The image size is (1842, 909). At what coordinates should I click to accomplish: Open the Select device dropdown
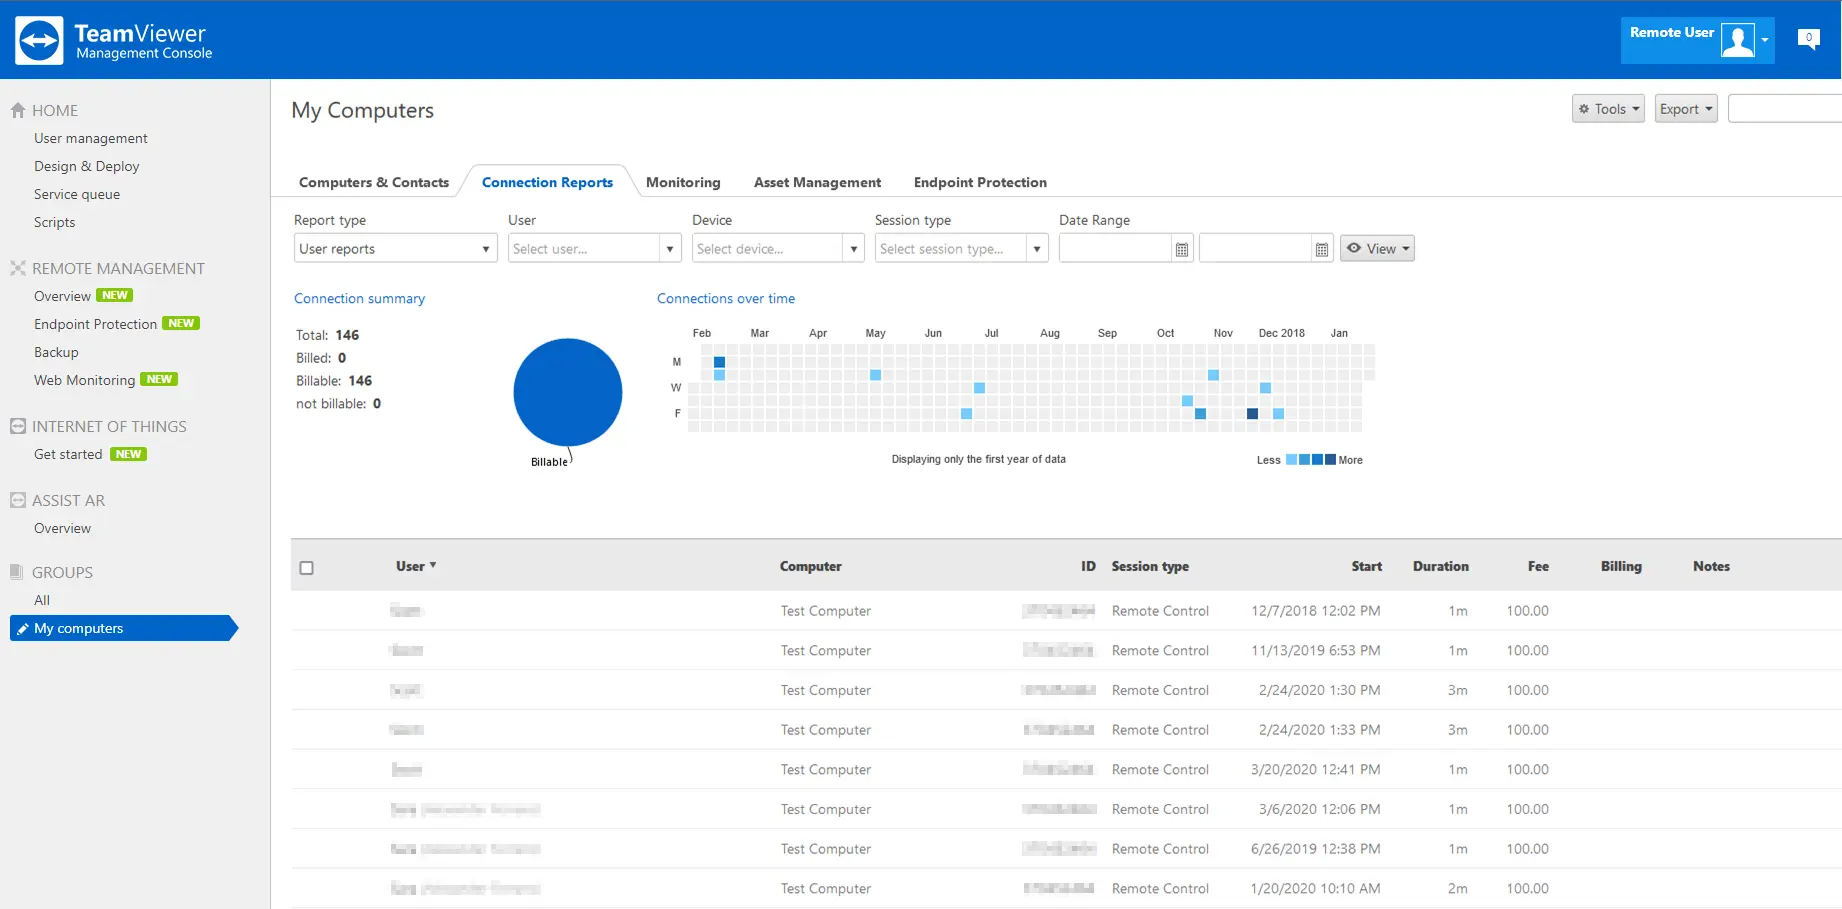778,248
